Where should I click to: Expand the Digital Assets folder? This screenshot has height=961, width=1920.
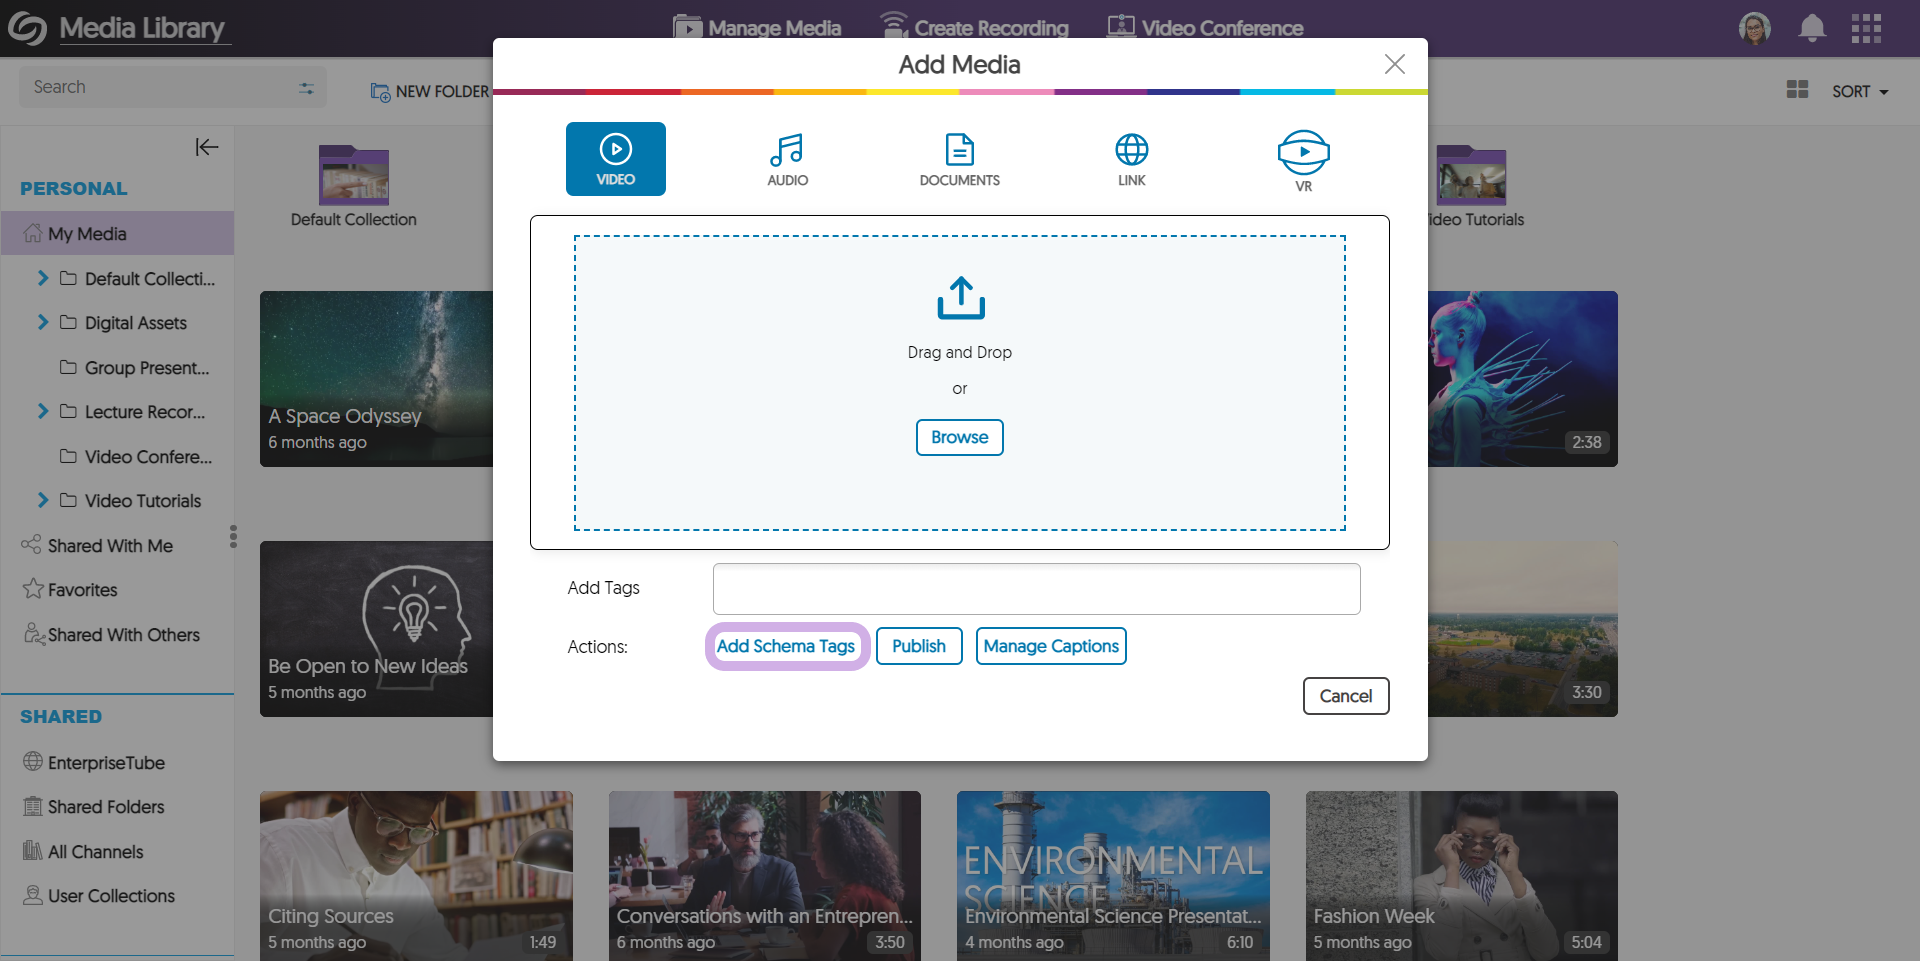(x=43, y=322)
